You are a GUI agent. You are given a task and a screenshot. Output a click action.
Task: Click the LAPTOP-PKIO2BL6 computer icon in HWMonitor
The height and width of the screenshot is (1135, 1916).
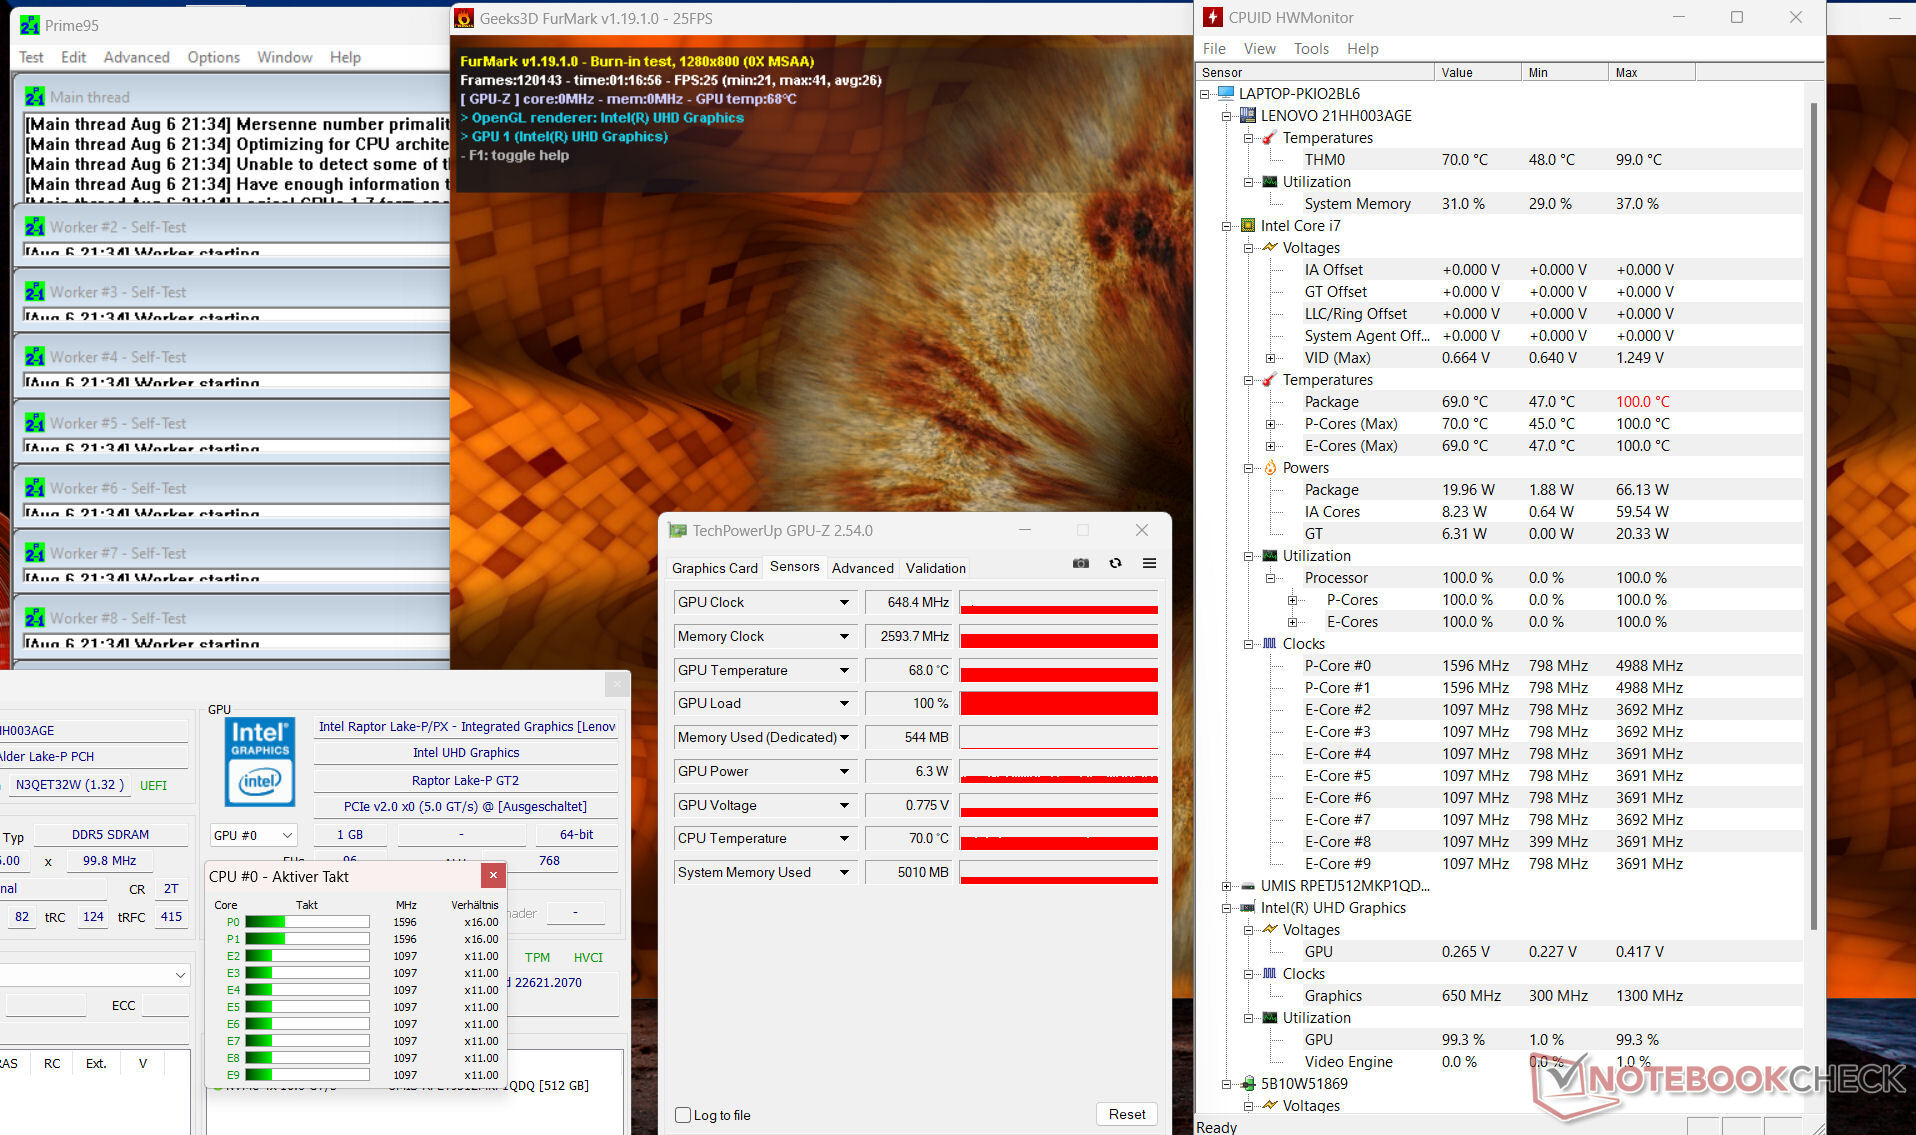click(x=1226, y=94)
